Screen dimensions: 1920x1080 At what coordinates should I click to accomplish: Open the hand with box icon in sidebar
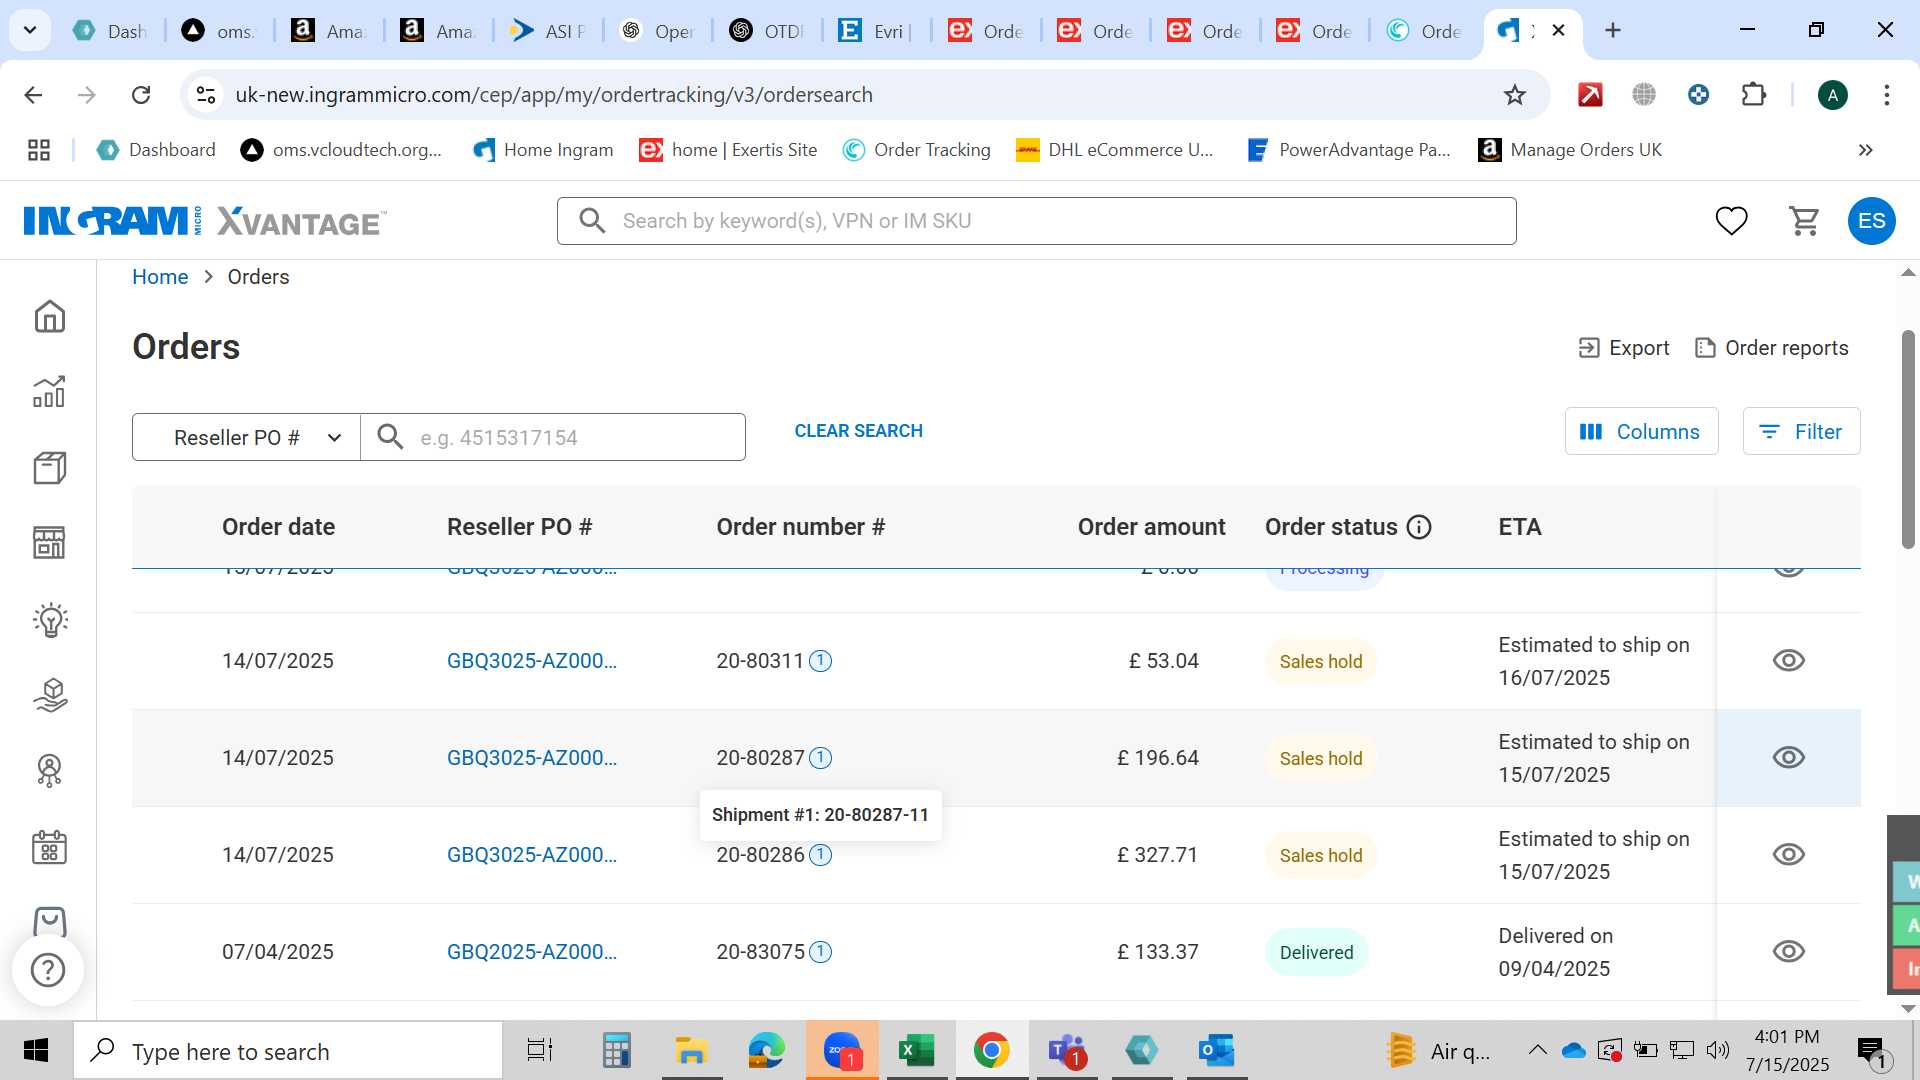[x=49, y=695]
